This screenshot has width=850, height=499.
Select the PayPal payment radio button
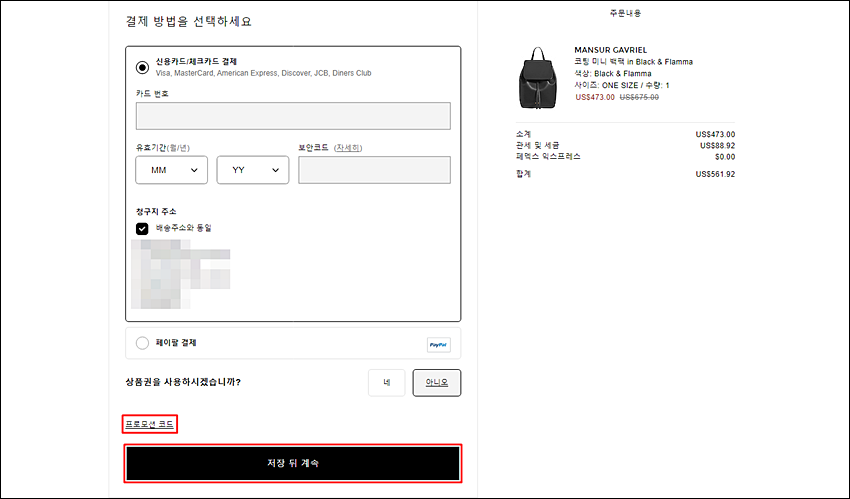pyautogui.click(x=142, y=343)
